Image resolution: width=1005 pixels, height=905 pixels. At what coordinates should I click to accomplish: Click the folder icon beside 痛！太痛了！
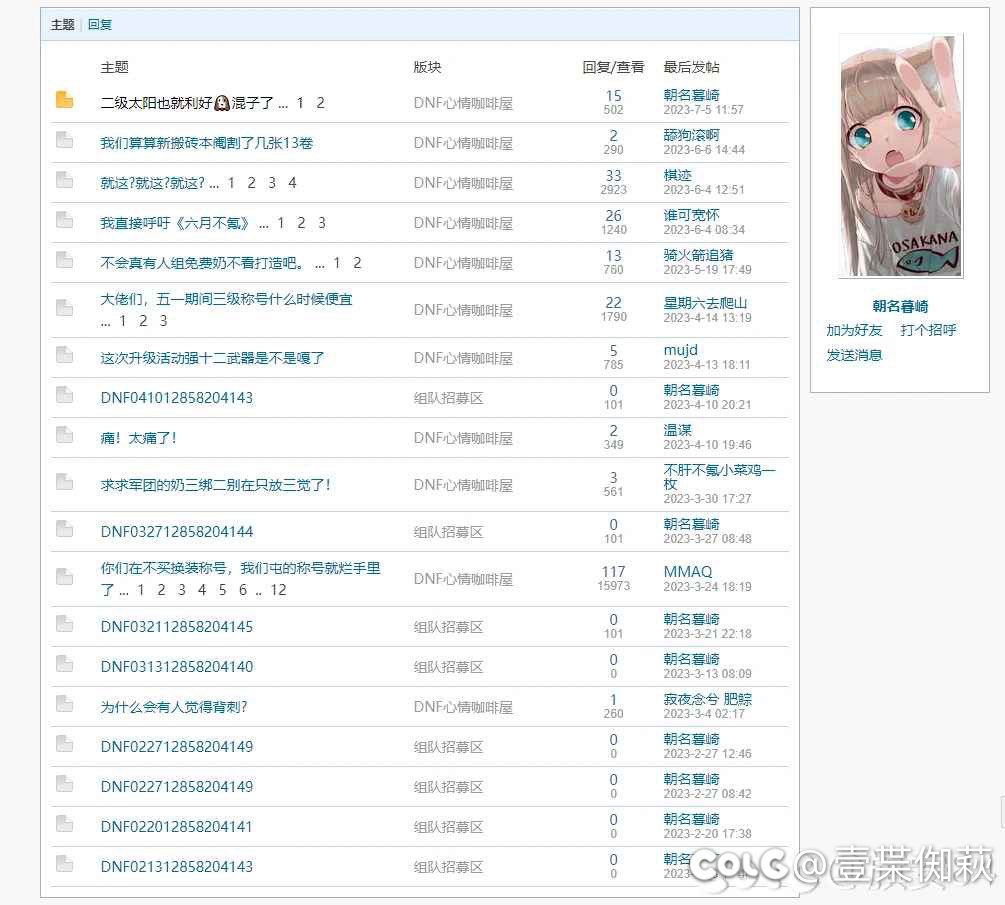(65, 435)
